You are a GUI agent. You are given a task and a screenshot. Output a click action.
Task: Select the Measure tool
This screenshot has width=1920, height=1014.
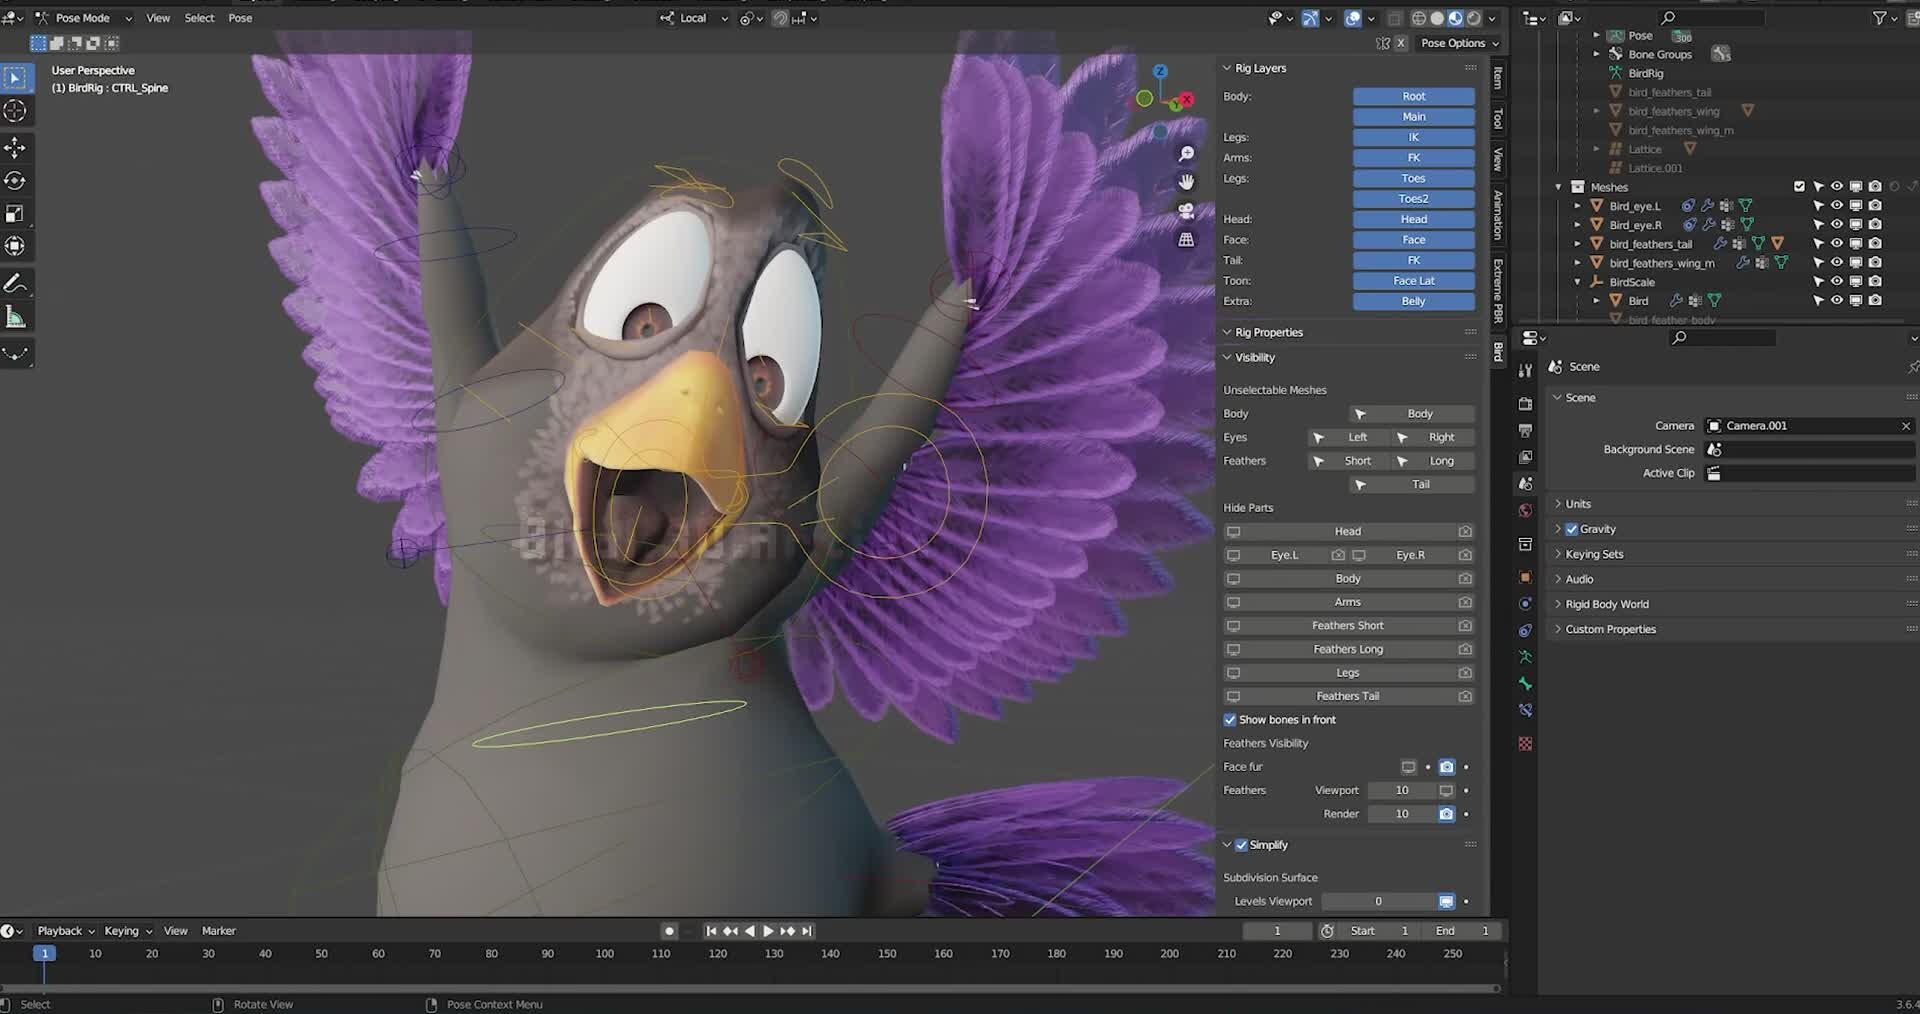click(x=15, y=318)
